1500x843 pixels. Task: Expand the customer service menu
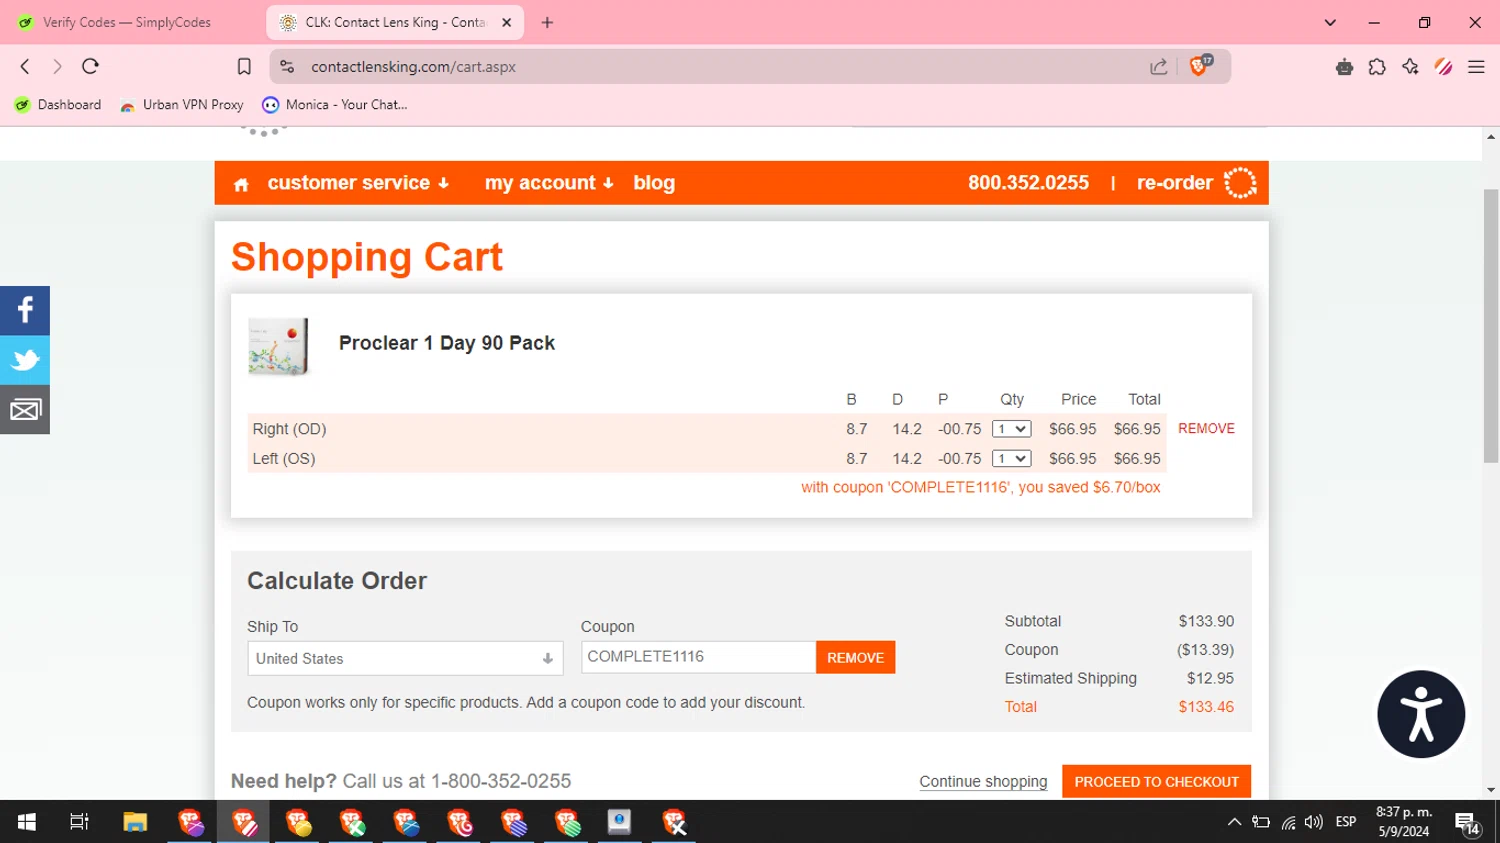coord(358,183)
